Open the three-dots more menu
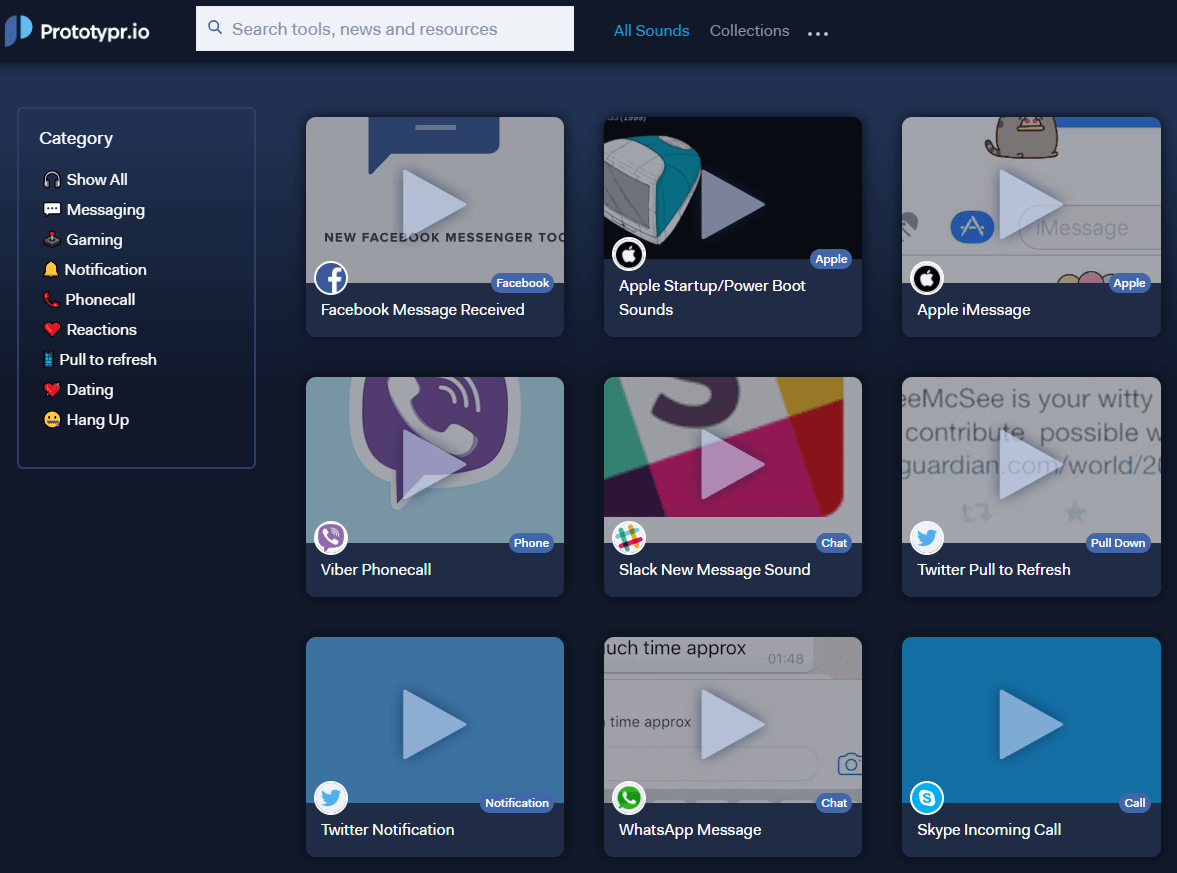Image resolution: width=1177 pixels, height=873 pixels. click(x=818, y=33)
